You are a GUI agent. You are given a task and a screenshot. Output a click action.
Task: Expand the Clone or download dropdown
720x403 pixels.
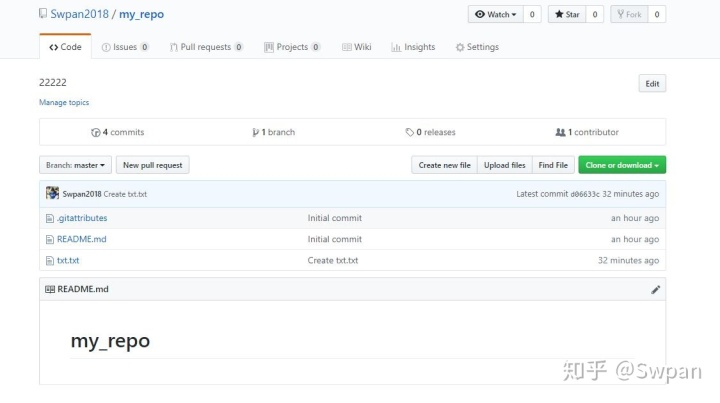(622, 165)
